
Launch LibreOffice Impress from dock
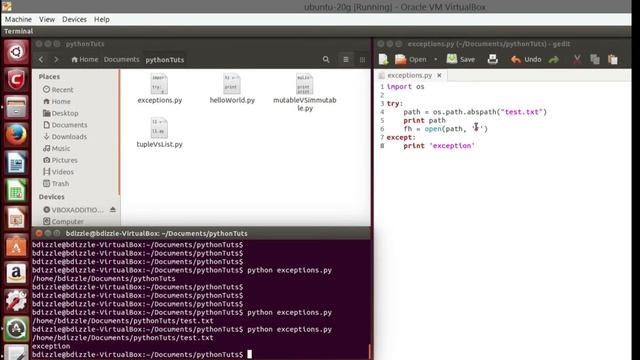(16, 218)
